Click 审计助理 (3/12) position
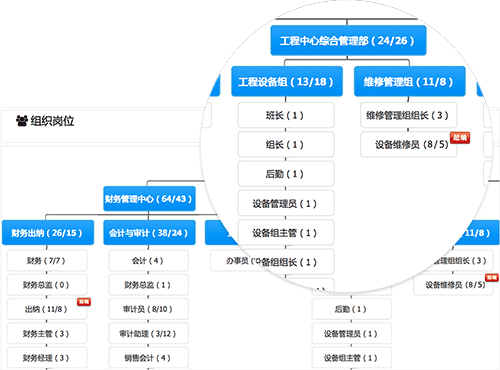 148,333
